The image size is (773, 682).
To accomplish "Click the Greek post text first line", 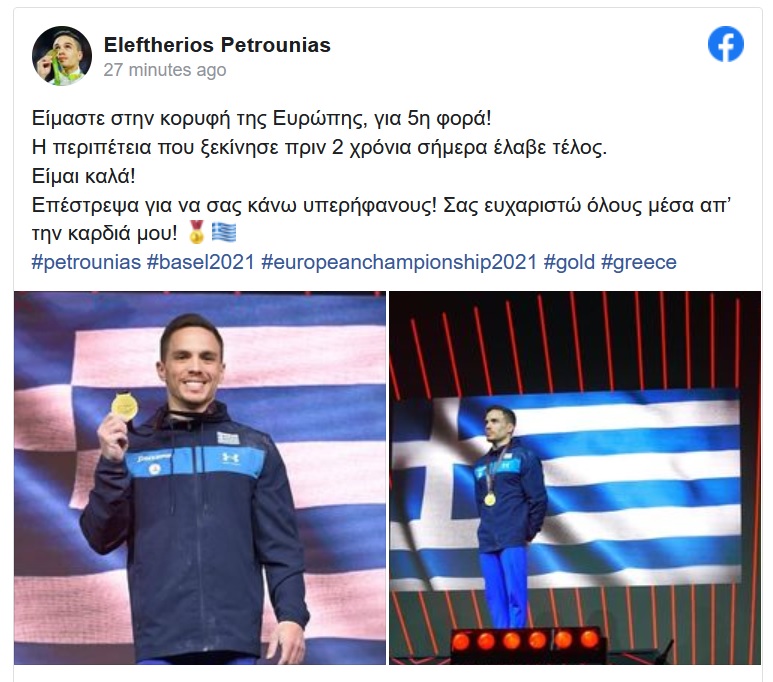I will click(x=261, y=118).
